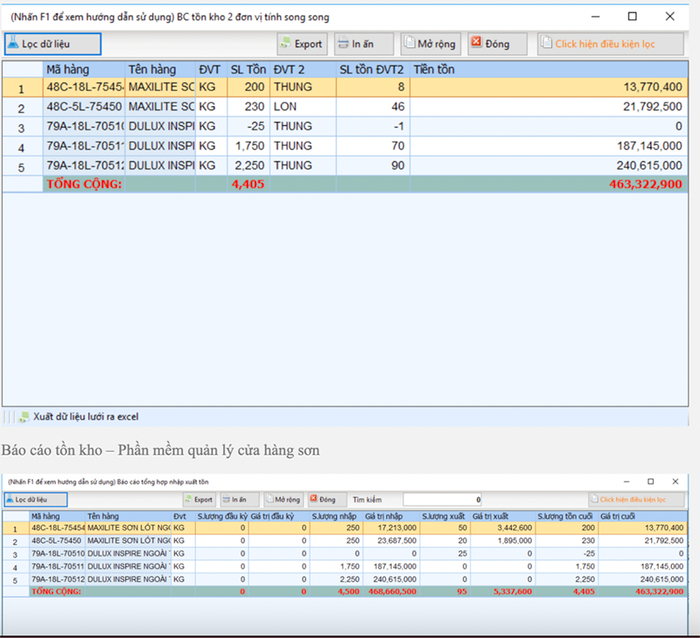Maximize the upper BC tồn kho window
The height and width of the screenshot is (638, 700).
tap(632, 17)
